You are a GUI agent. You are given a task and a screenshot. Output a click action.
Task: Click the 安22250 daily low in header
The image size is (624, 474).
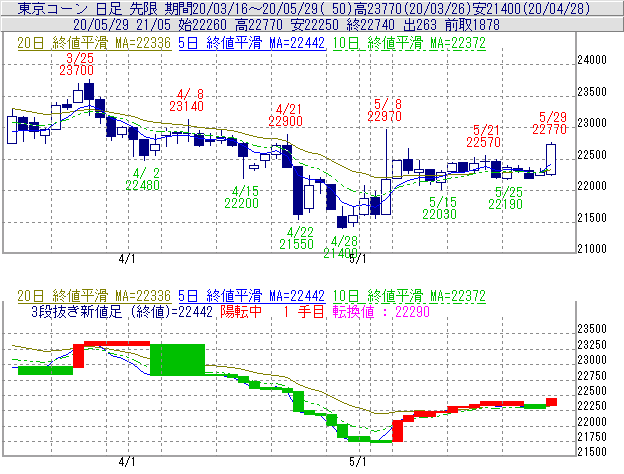tap(315, 25)
